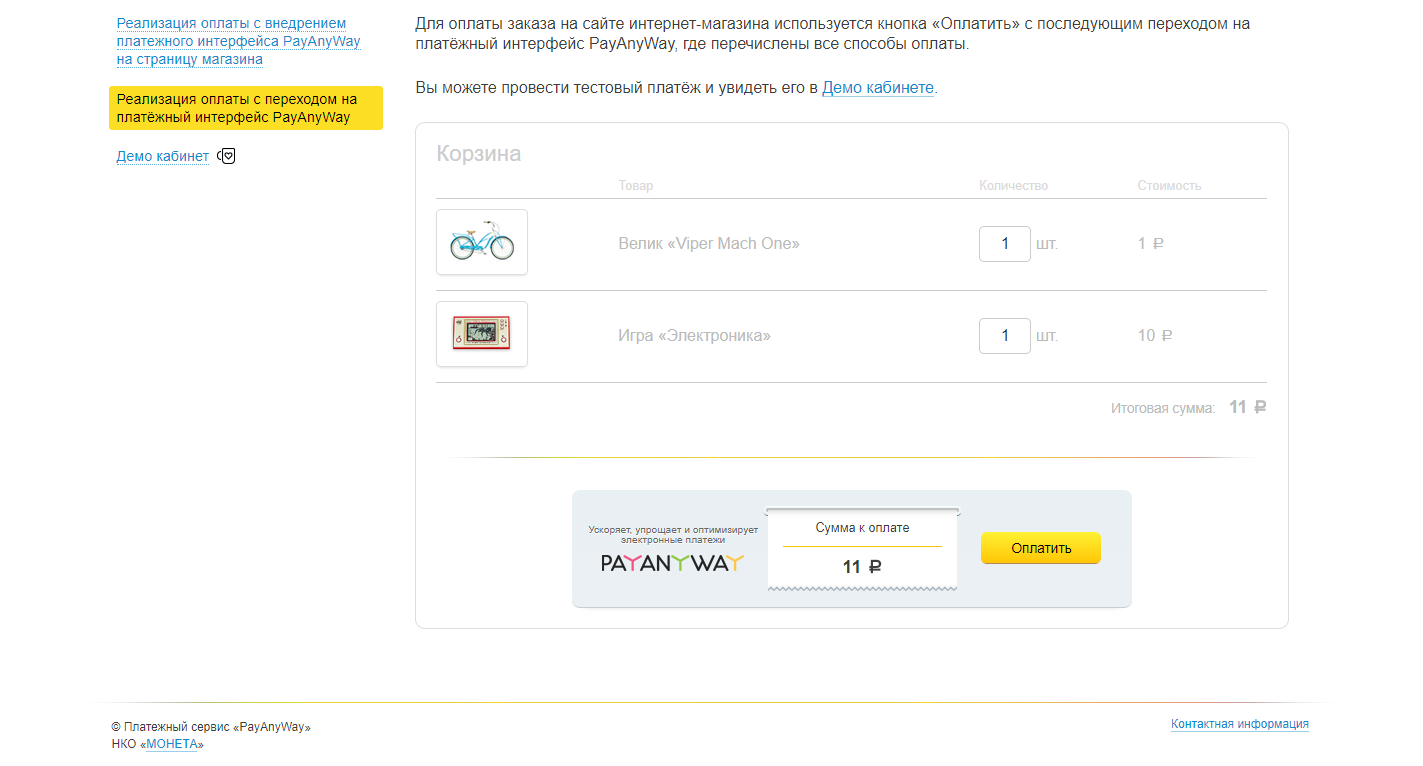Click the Электроника game thumbnail

482,334
